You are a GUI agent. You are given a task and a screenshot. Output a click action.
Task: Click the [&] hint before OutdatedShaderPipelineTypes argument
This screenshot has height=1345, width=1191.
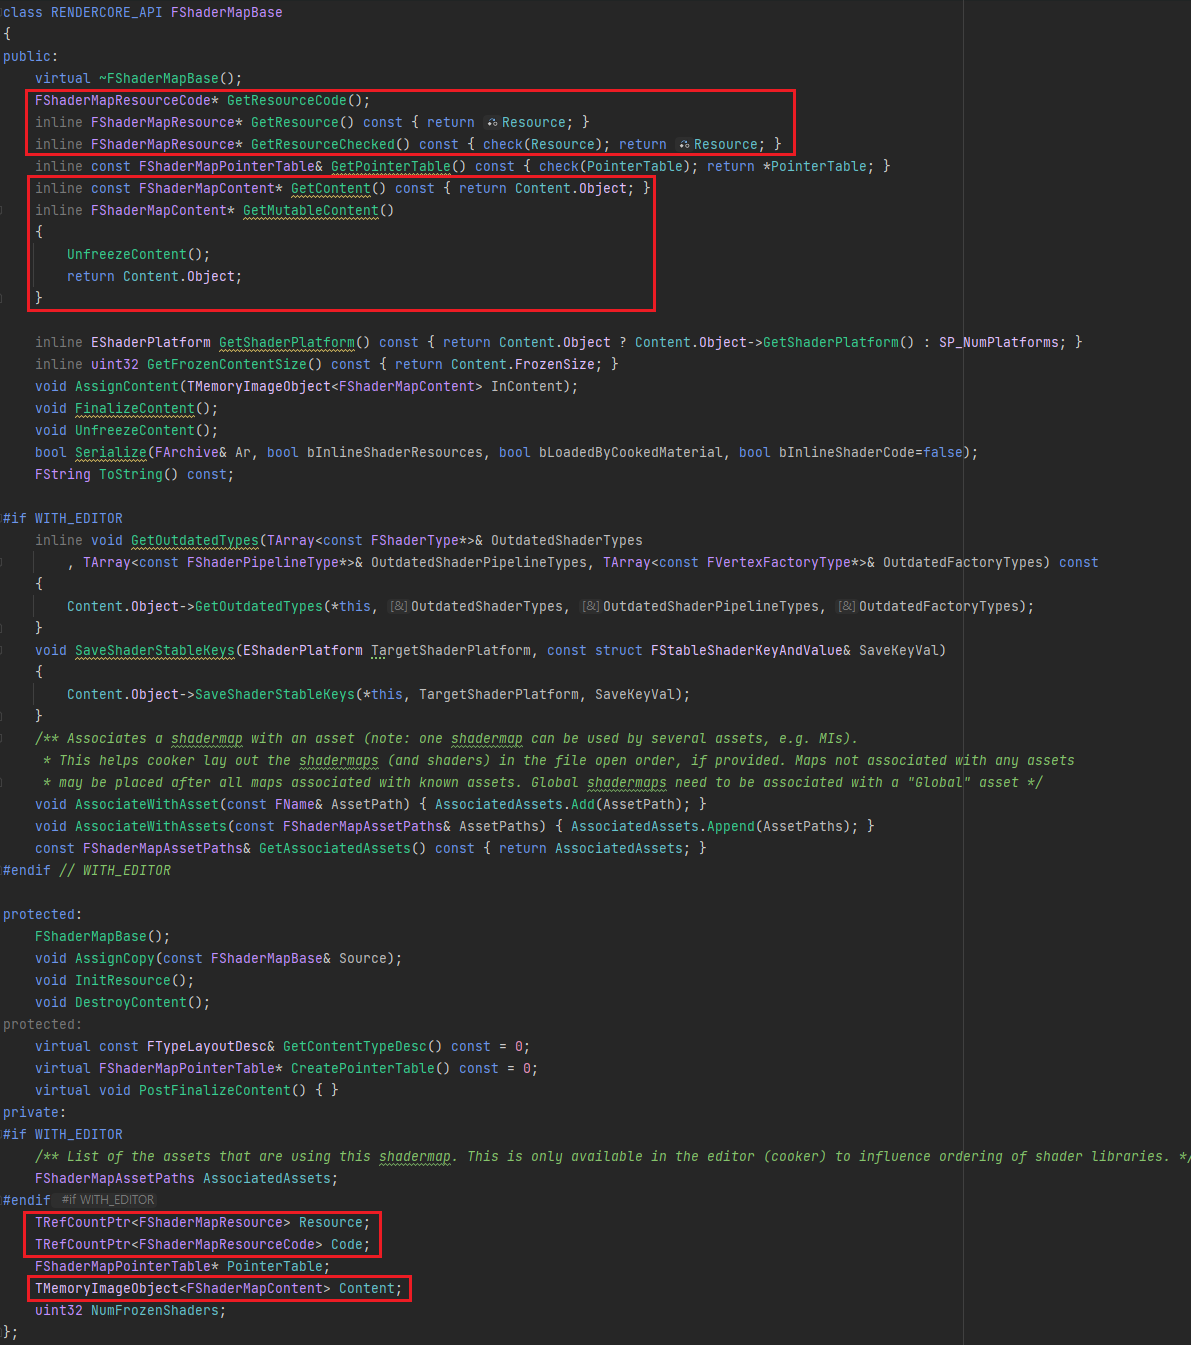590,606
